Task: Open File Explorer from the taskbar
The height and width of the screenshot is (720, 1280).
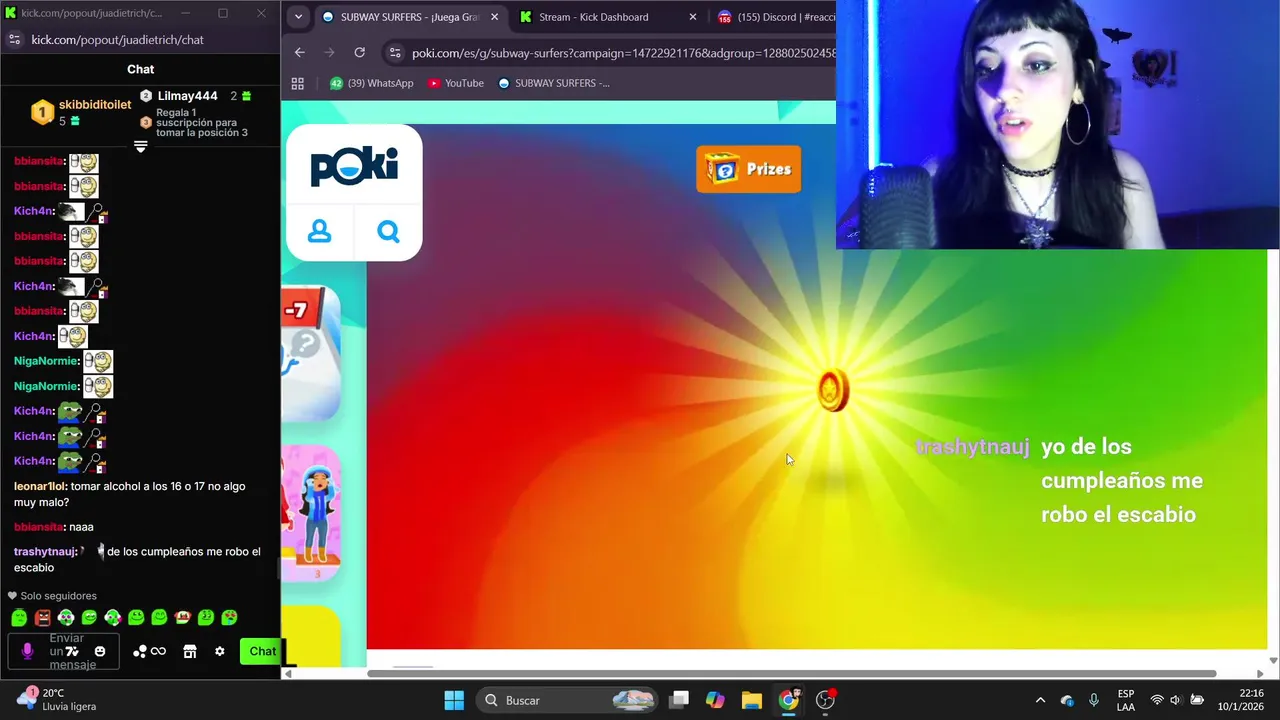Action: tap(752, 700)
